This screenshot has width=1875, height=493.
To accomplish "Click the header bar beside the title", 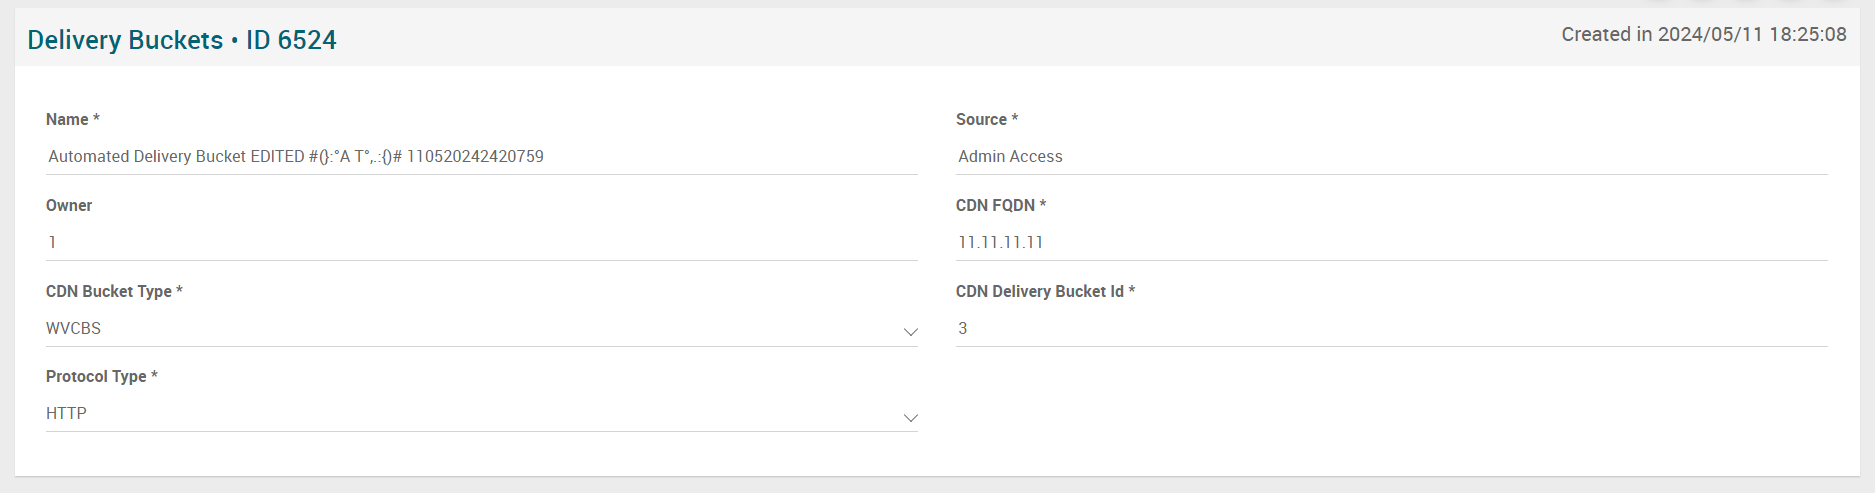I will point(900,40).
